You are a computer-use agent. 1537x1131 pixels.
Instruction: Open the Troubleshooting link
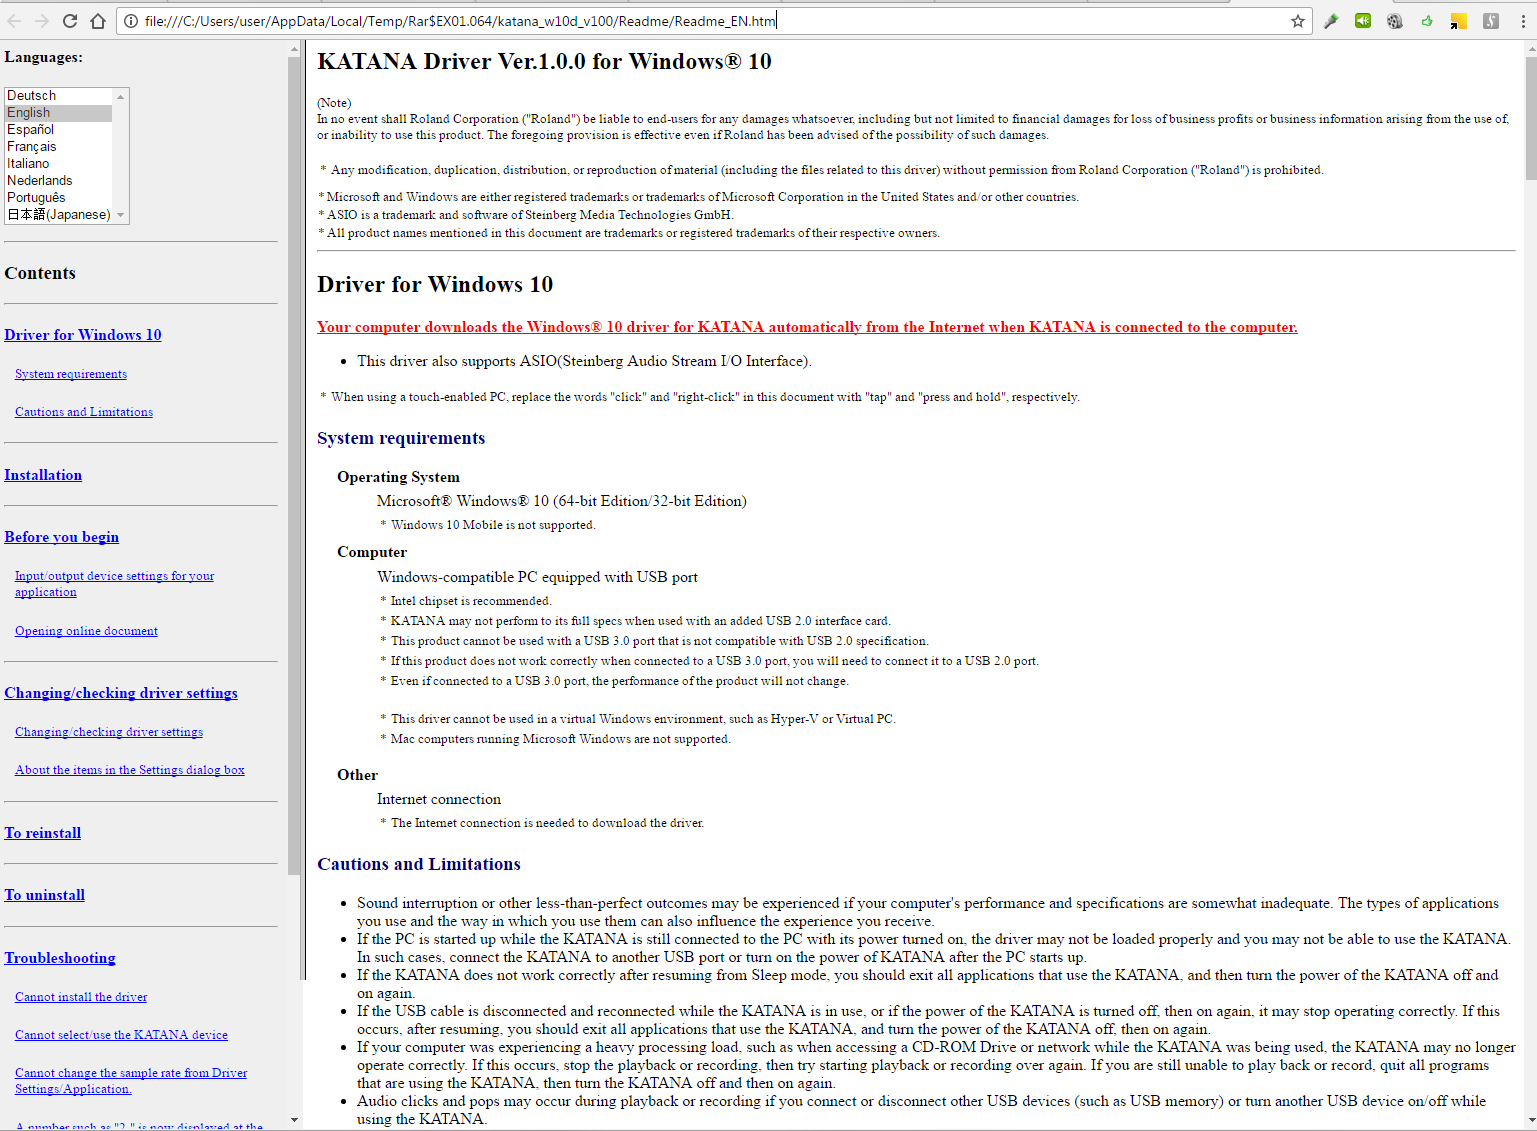(60, 958)
